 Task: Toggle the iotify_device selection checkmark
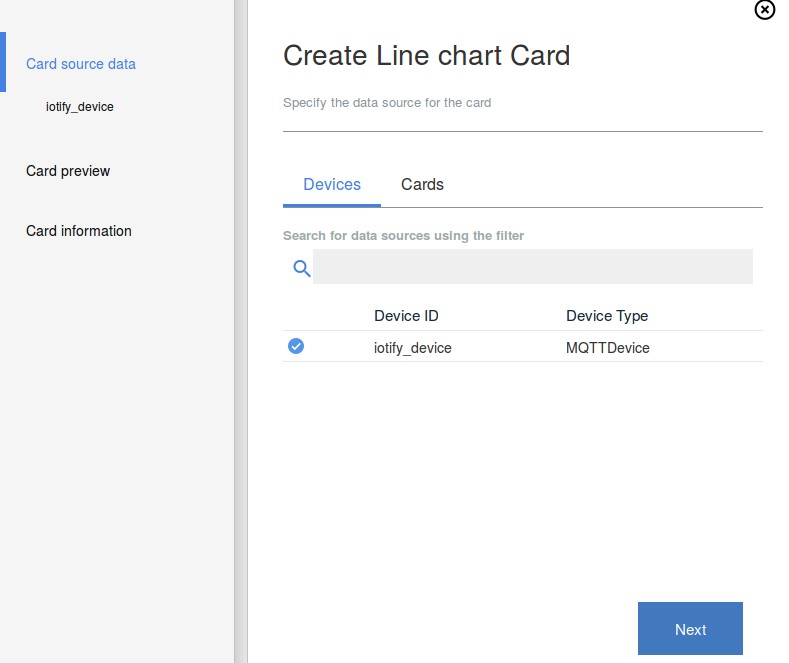click(296, 346)
